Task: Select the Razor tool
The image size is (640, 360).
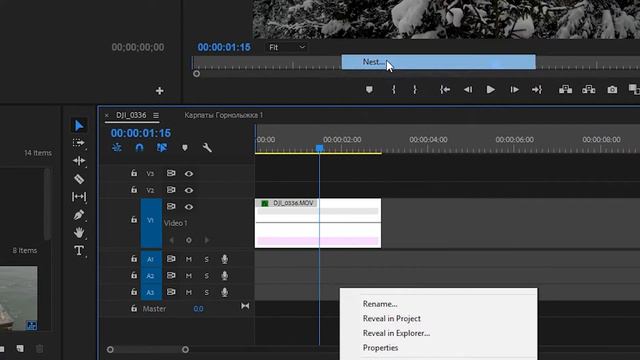Action: [x=79, y=179]
